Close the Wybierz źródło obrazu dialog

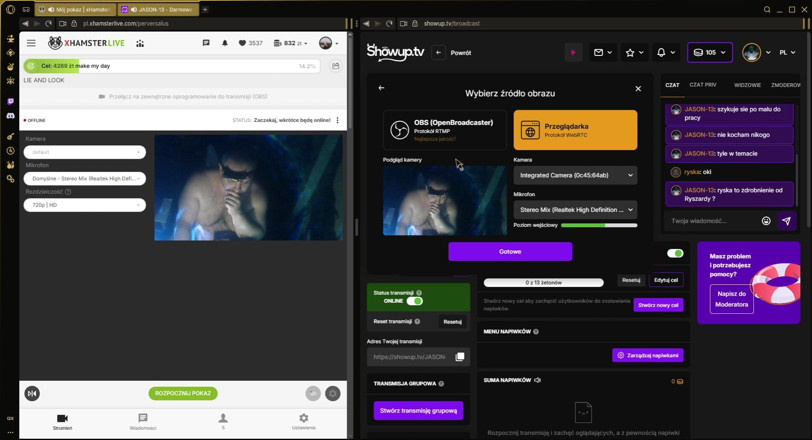tap(638, 89)
